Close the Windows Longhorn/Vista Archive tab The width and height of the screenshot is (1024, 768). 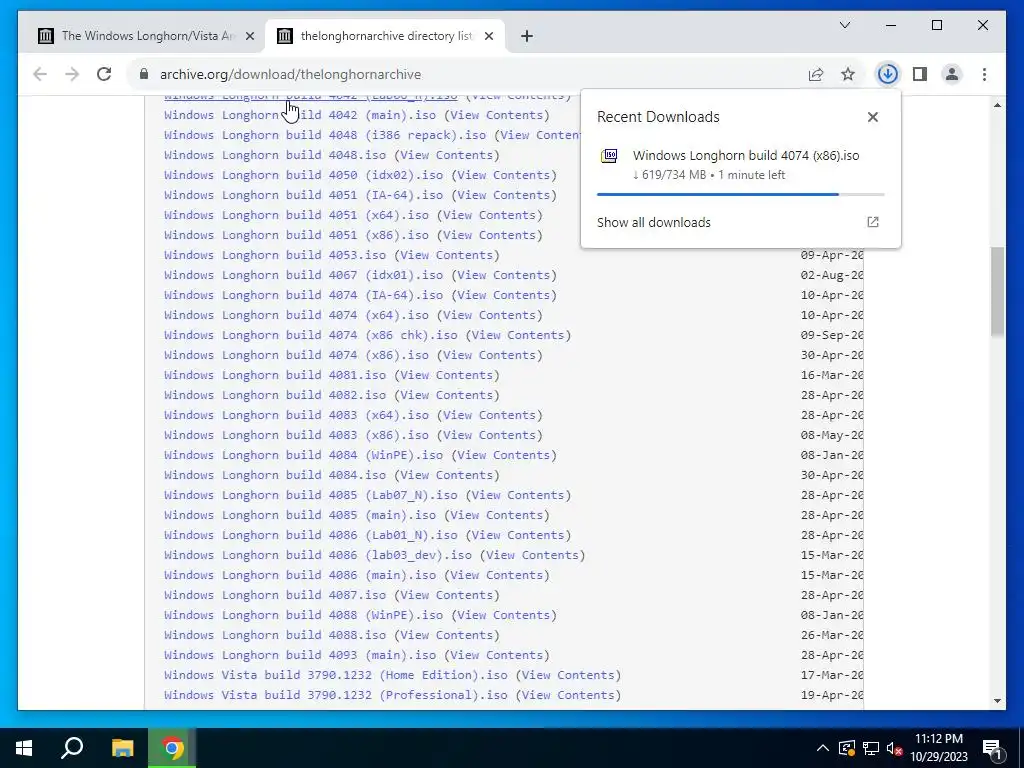click(x=249, y=36)
